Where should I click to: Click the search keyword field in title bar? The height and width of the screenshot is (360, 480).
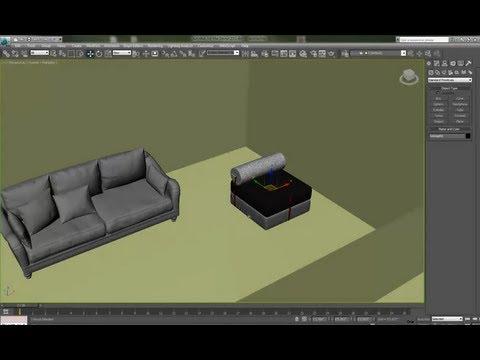pyautogui.click(x=424, y=40)
